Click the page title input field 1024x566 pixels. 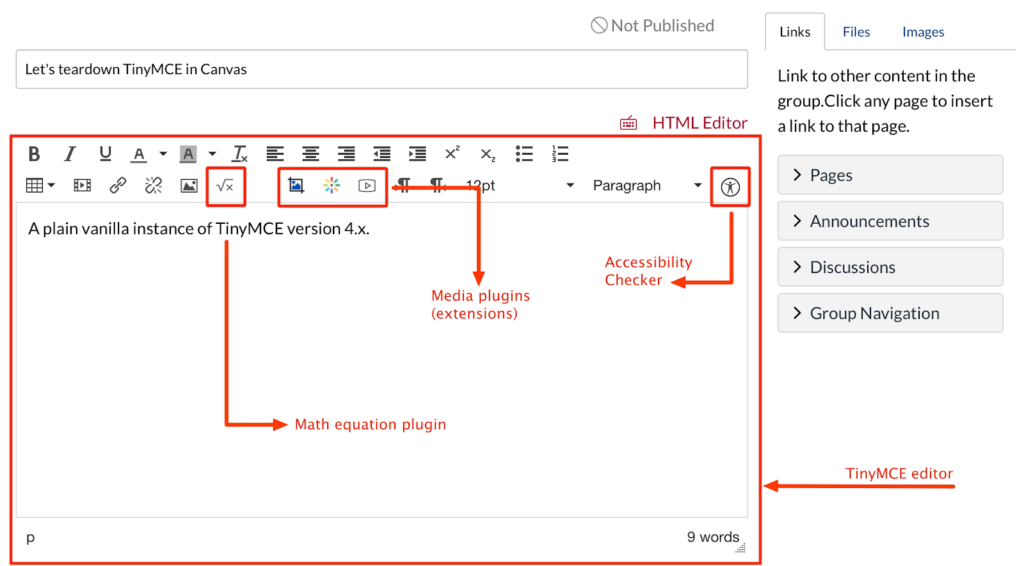coord(382,69)
